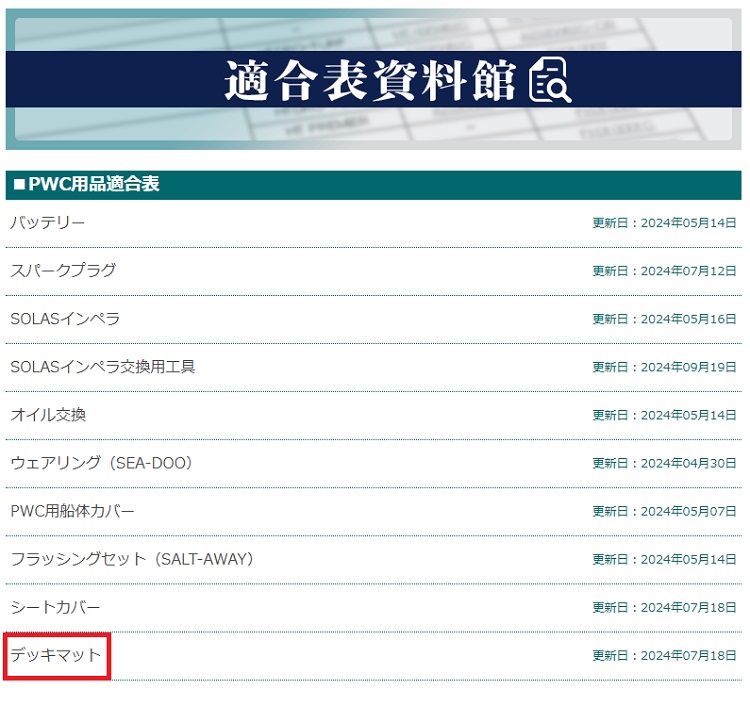Click the 2024年09月19日 update date
This screenshot has height=706, width=750.
[x=664, y=367]
